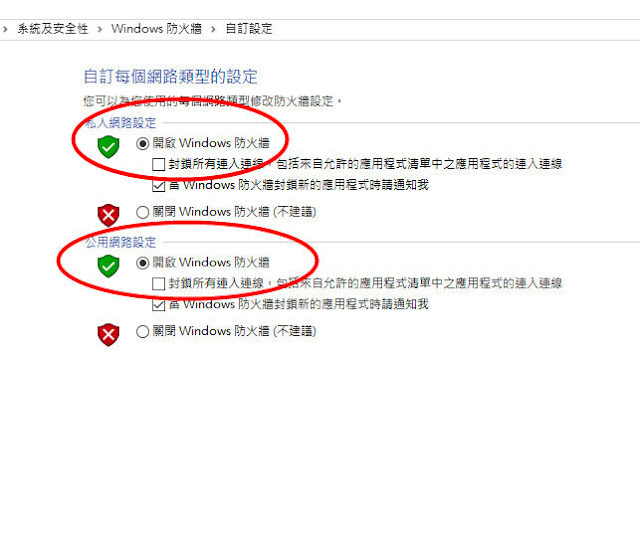Viewport: 640px width, 536px height.
Task: Click the 公用網路設定 group header
Action: coord(121,242)
